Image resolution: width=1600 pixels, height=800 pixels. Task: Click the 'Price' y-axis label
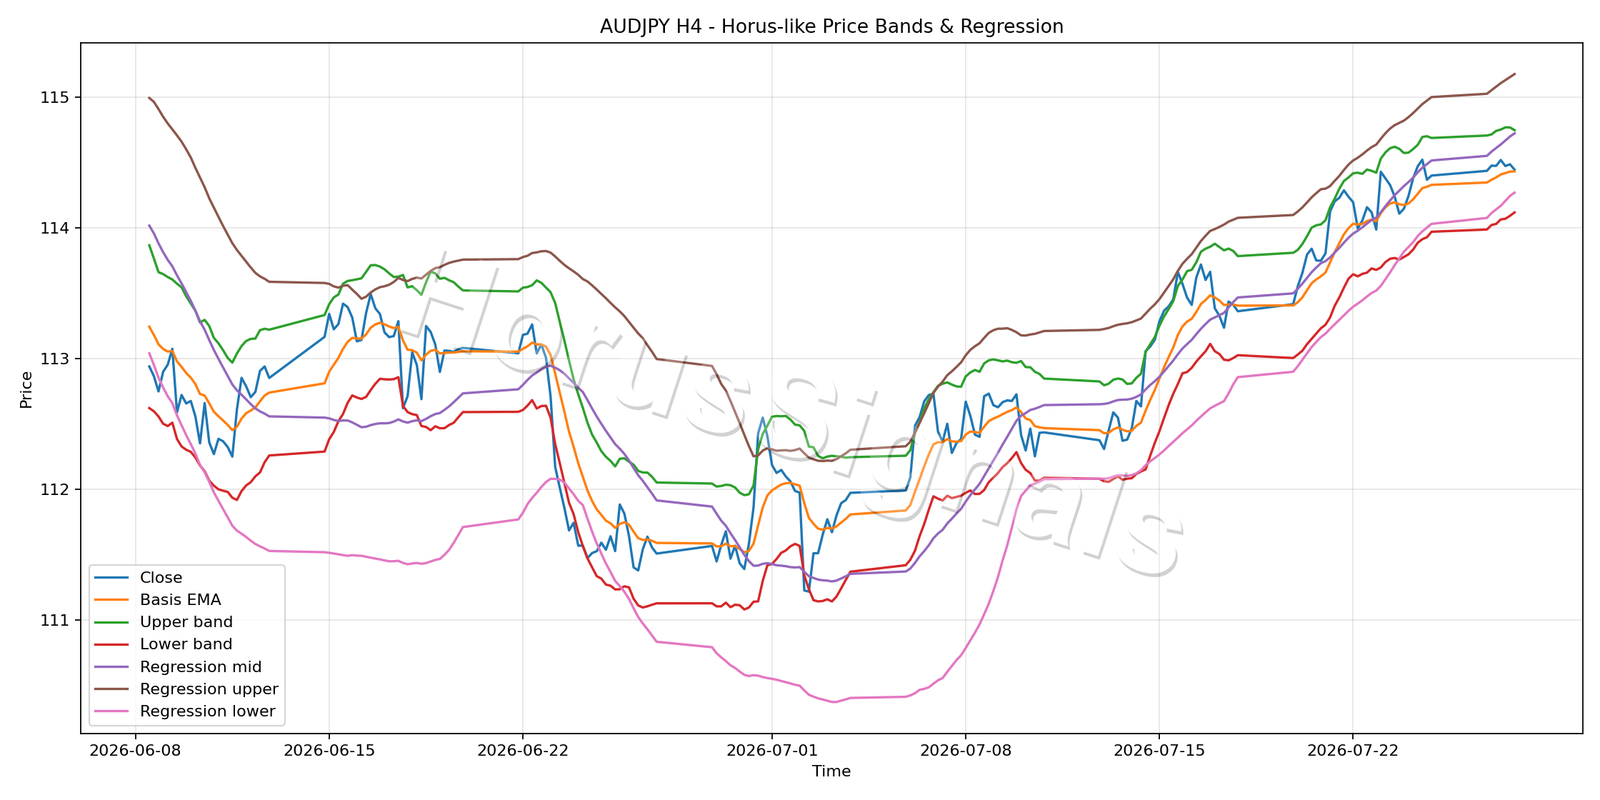[27, 389]
